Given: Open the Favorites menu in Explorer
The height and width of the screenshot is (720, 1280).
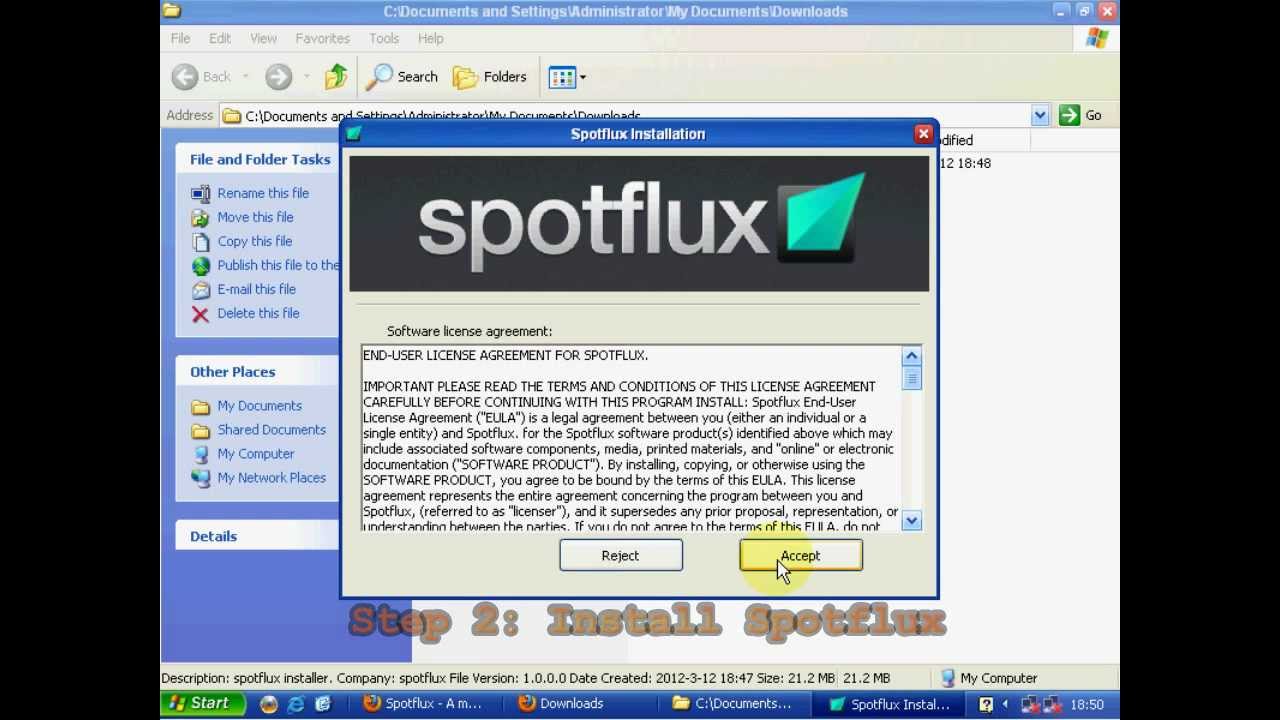Looking at the screenshot, I should [x=323, y=38].
